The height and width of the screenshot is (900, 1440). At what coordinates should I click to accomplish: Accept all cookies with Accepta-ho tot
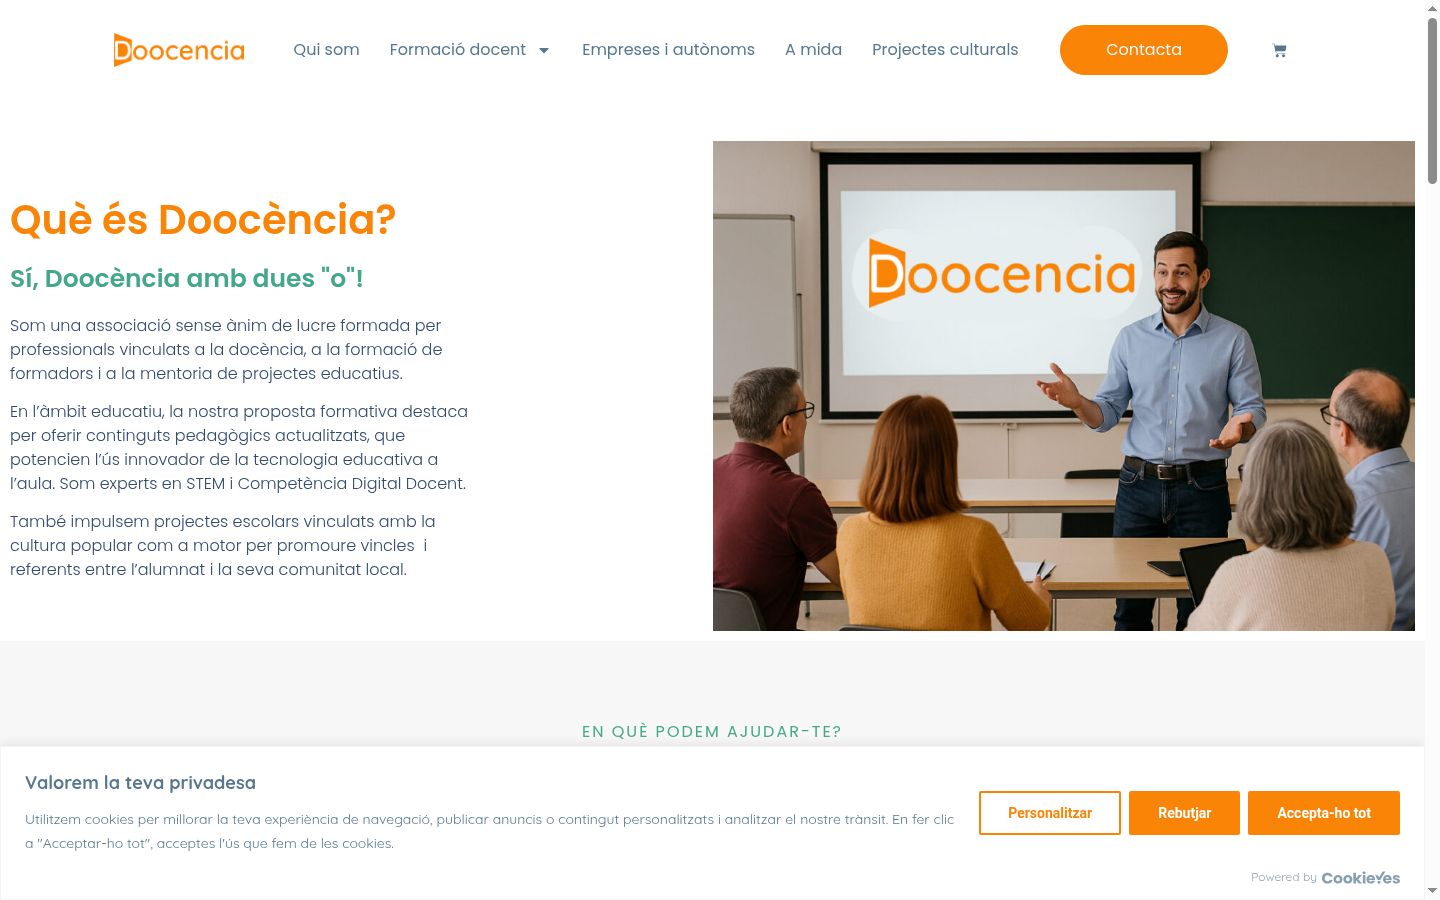pos(1324,813)
